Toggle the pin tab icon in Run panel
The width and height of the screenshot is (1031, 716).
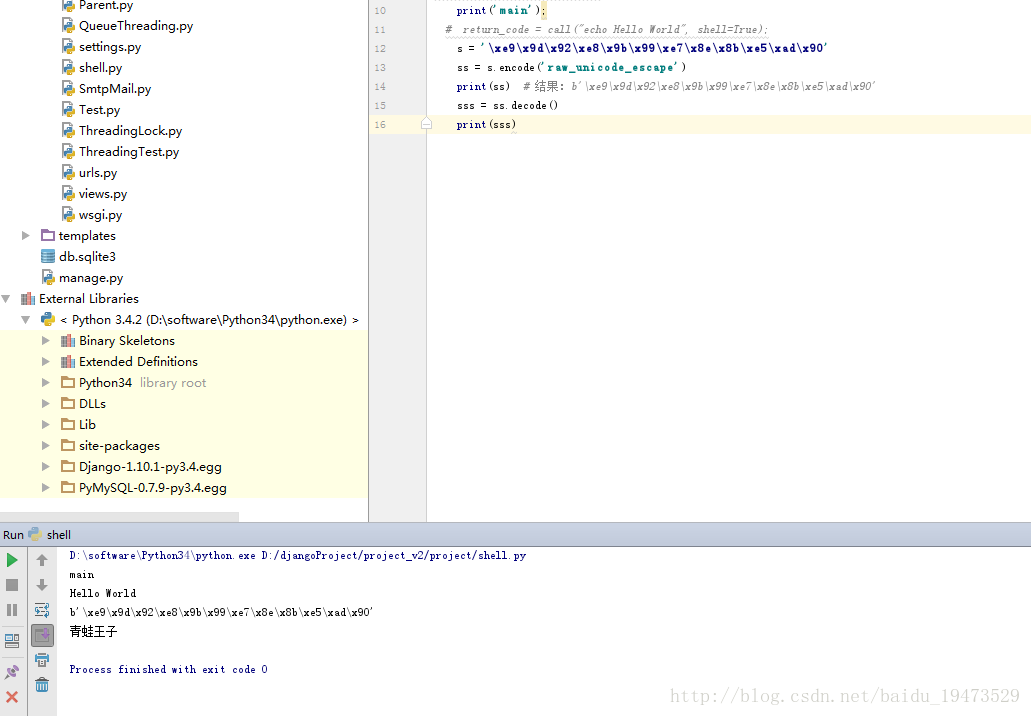12,672
